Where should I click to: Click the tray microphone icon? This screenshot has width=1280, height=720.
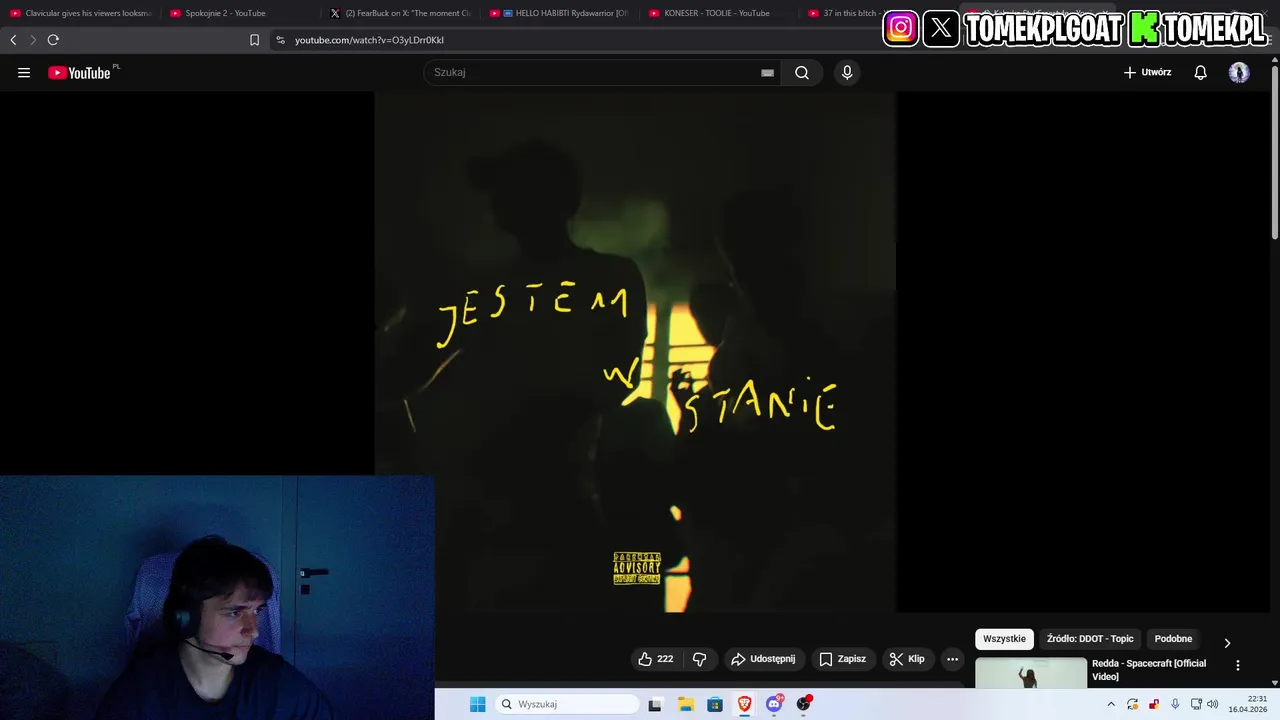[1175, 704]
